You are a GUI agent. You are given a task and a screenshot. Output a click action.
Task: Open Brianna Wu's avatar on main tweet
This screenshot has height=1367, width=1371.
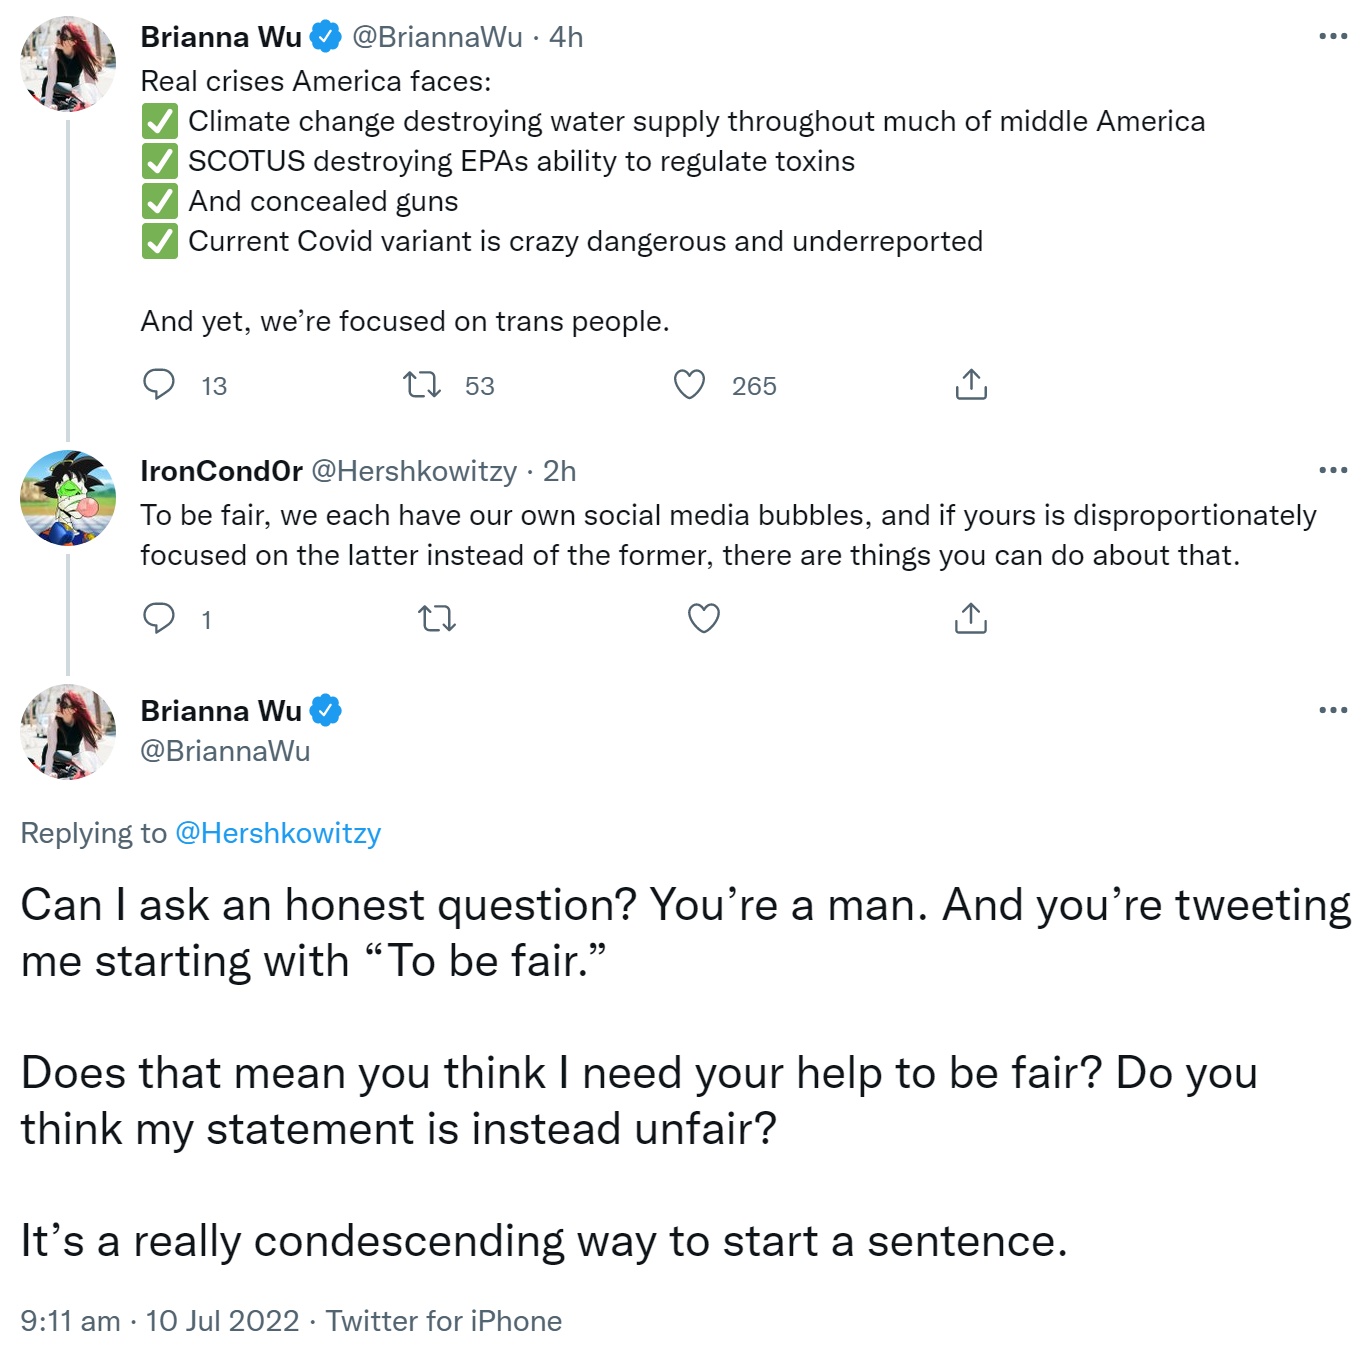68,732
